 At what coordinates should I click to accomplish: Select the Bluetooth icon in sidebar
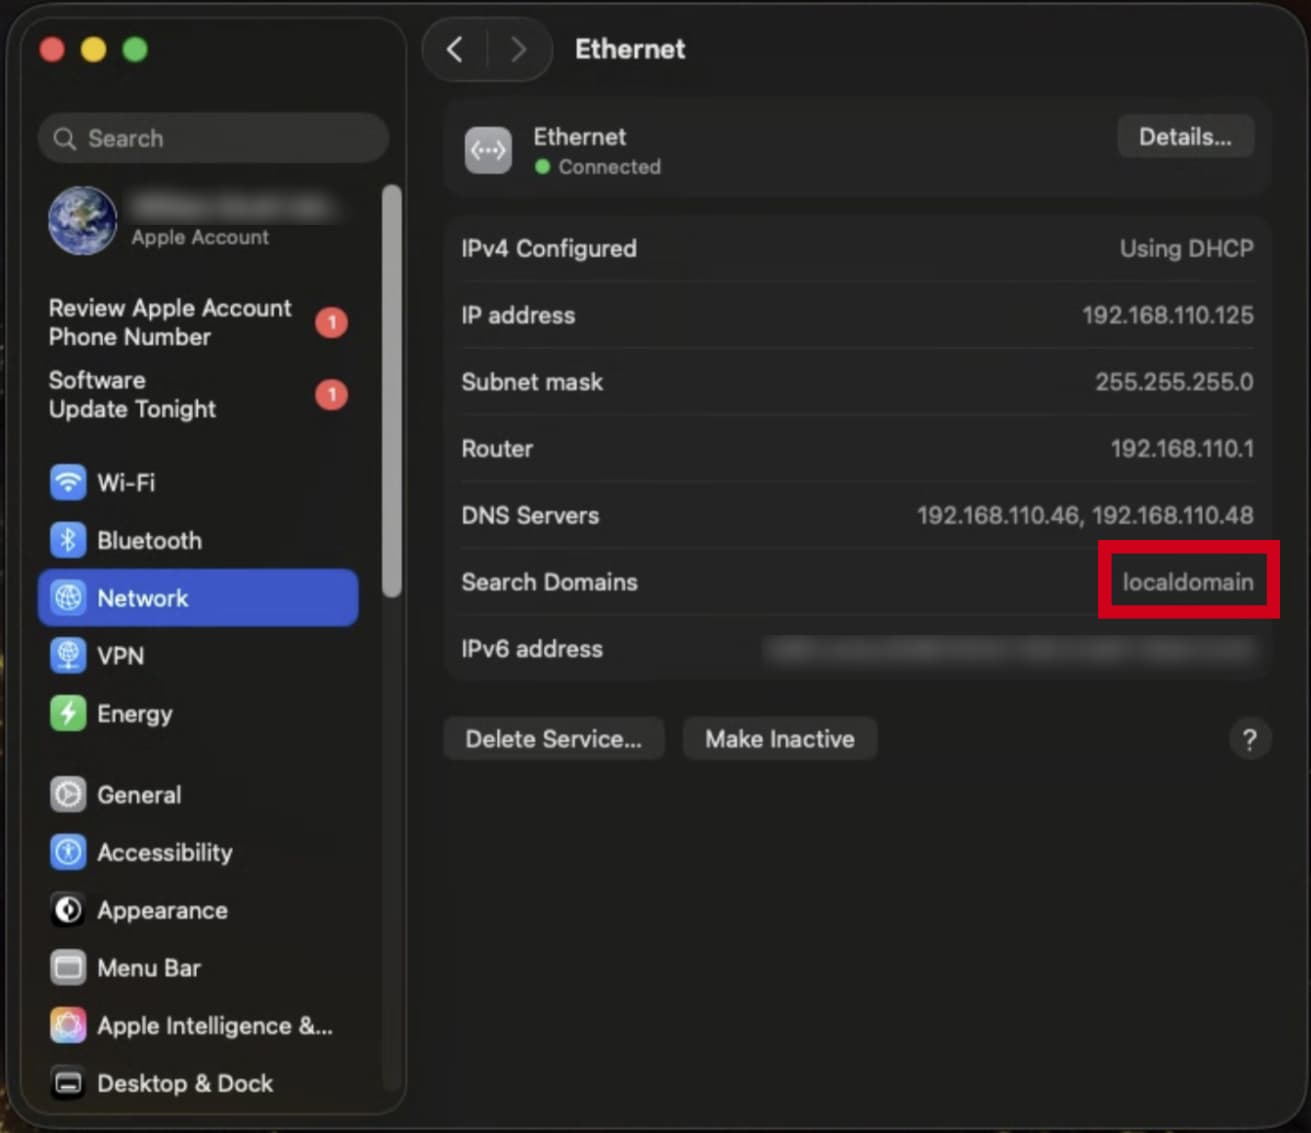68,541
